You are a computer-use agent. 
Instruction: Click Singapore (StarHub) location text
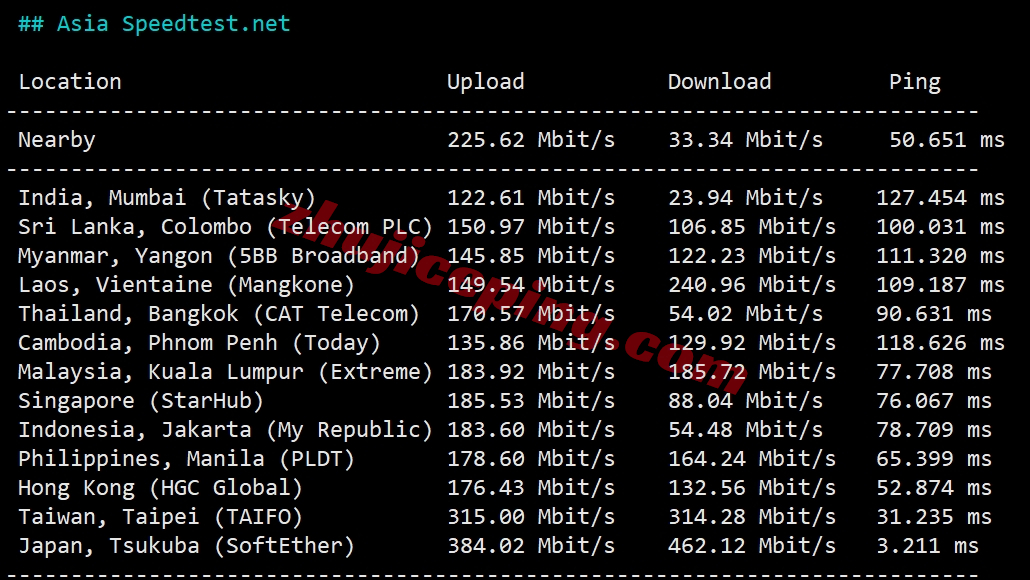click(x=141, y=401)
